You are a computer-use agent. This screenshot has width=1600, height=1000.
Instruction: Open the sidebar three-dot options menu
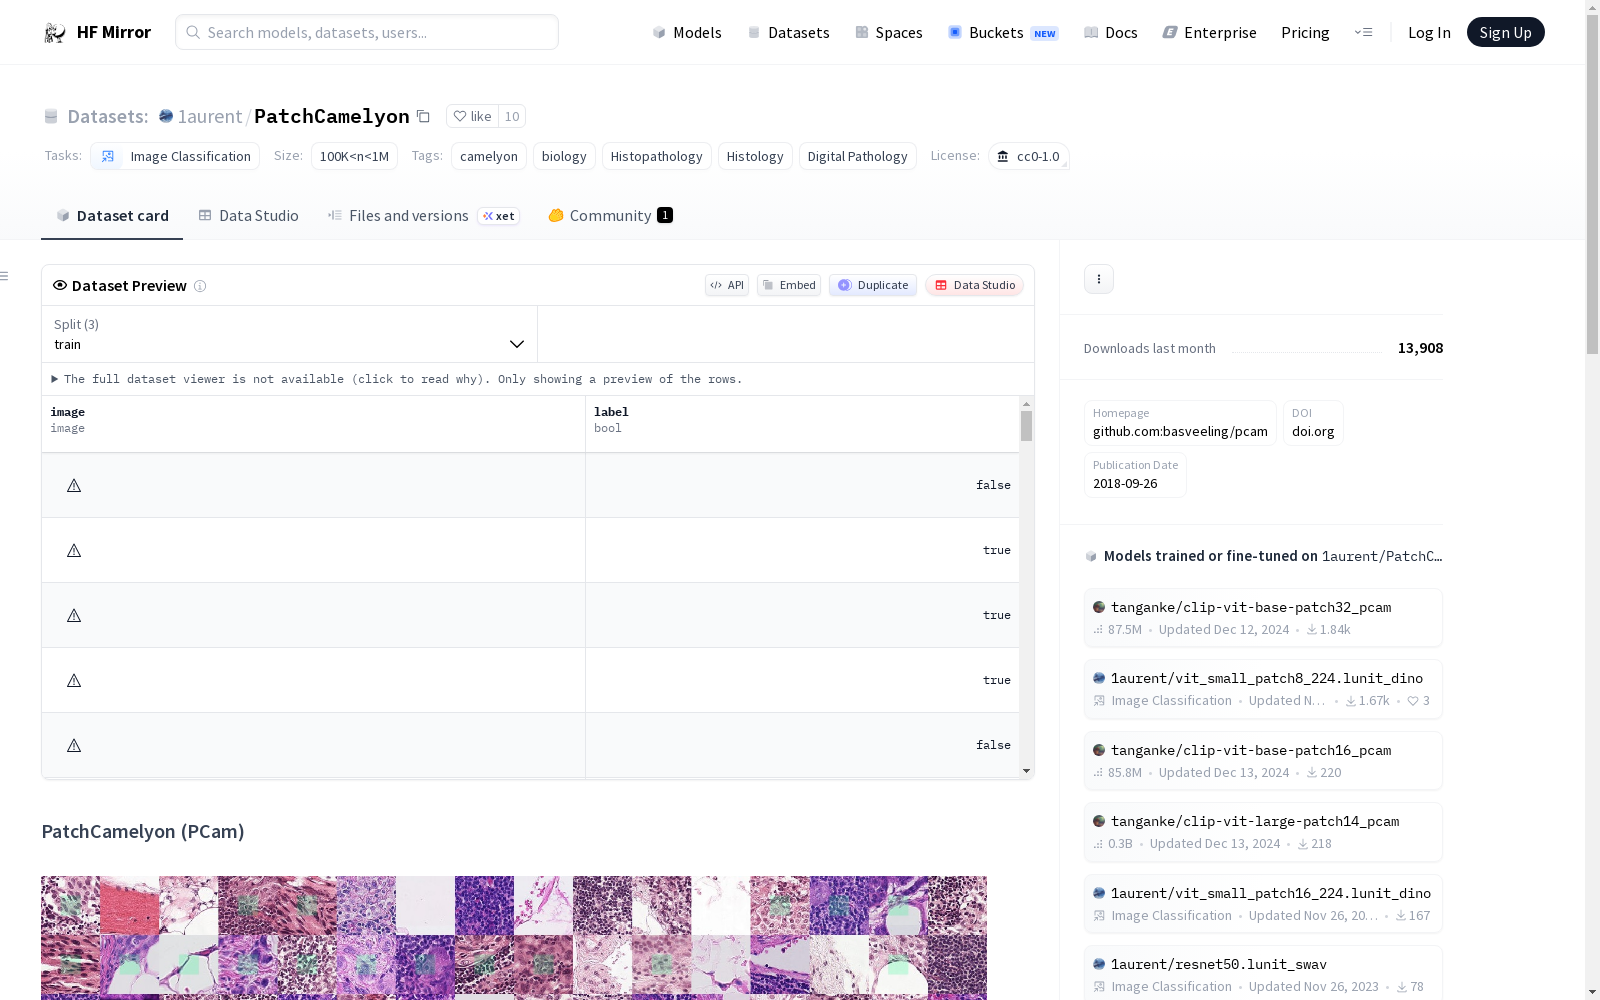1099,279
